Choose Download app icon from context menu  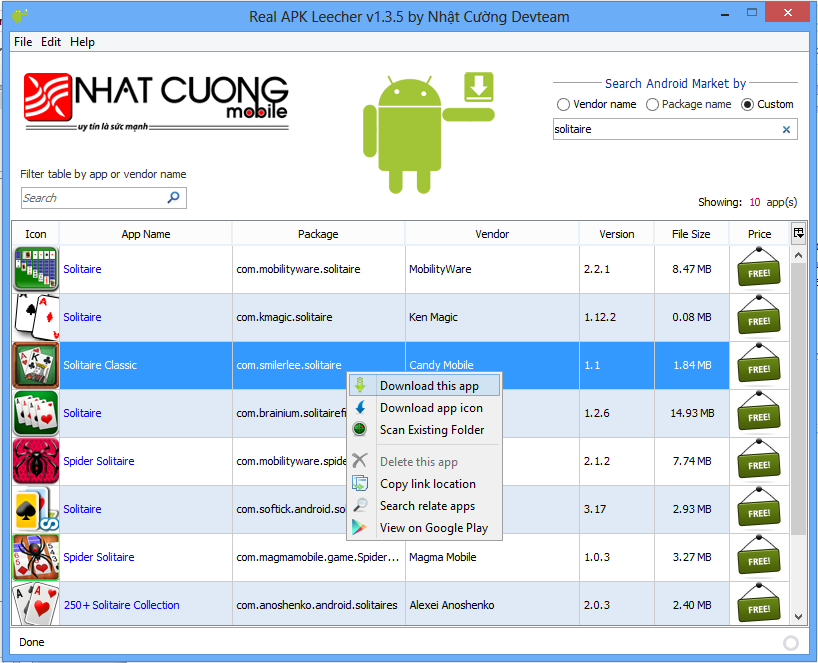425,408
